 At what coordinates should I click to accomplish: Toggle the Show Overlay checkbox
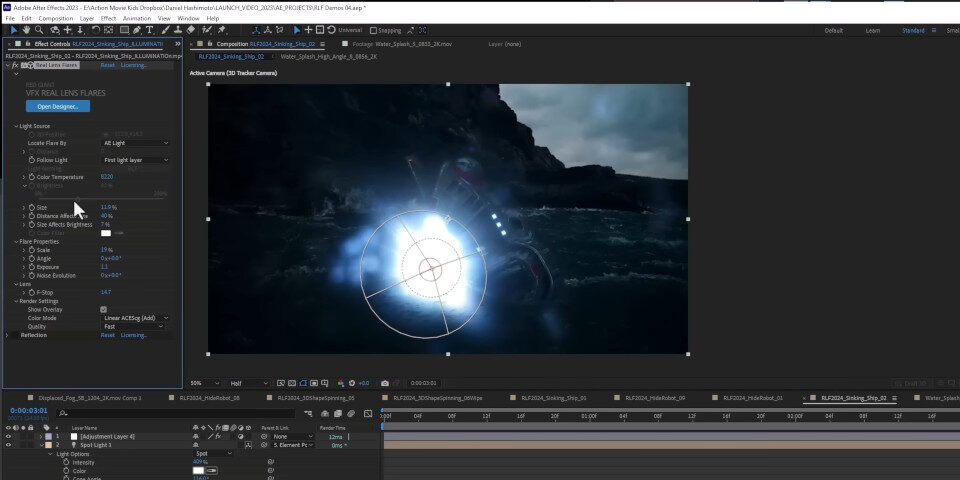coord(104,310)
